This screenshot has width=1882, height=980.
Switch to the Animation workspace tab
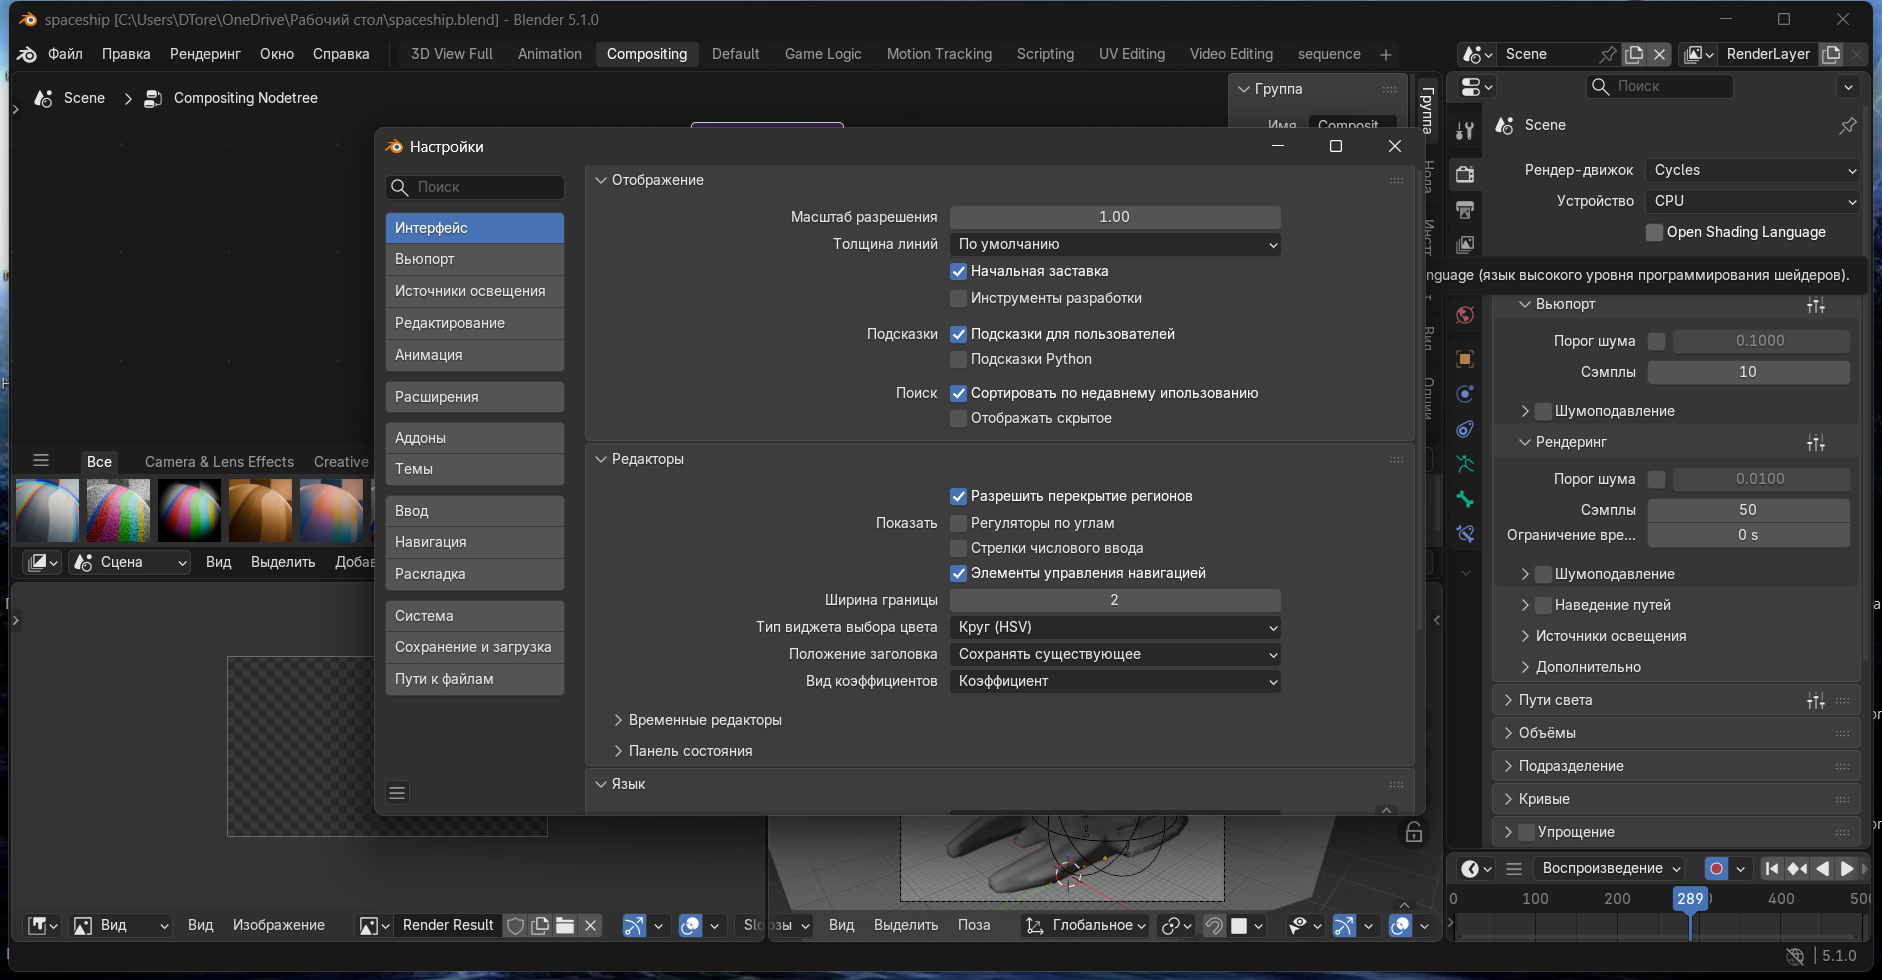click(549, 54)
